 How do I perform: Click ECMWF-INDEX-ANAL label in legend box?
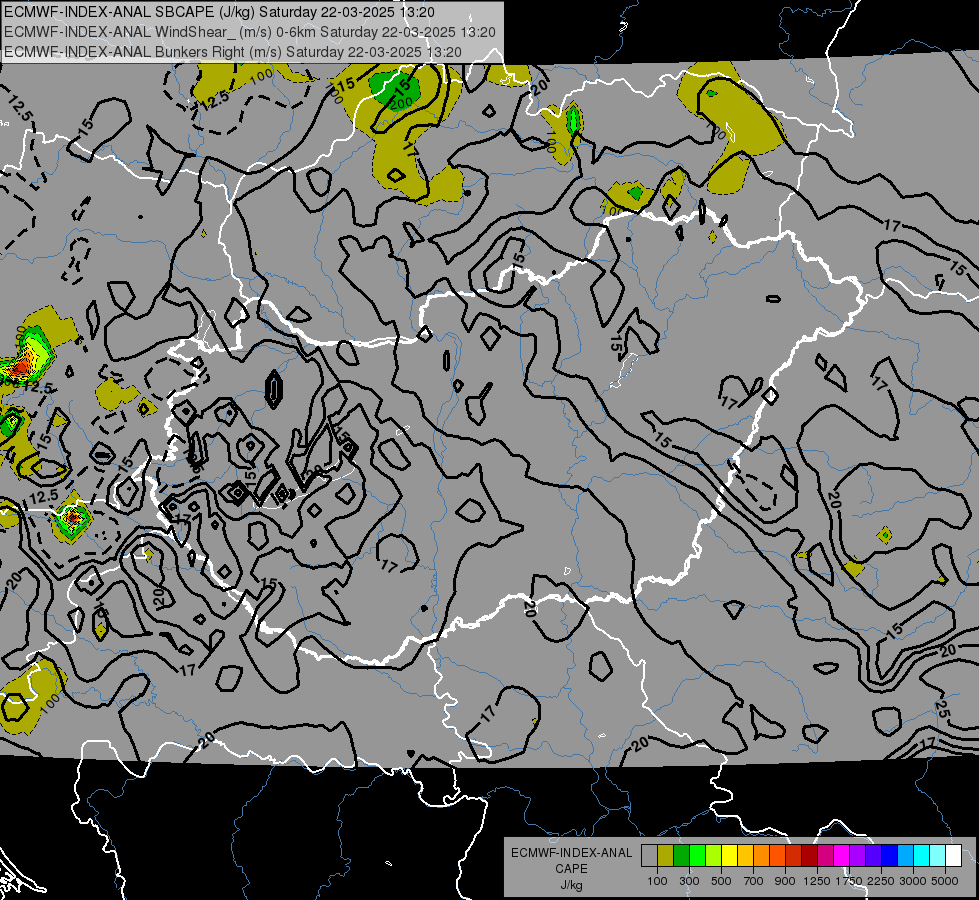(x=571, y=853)
